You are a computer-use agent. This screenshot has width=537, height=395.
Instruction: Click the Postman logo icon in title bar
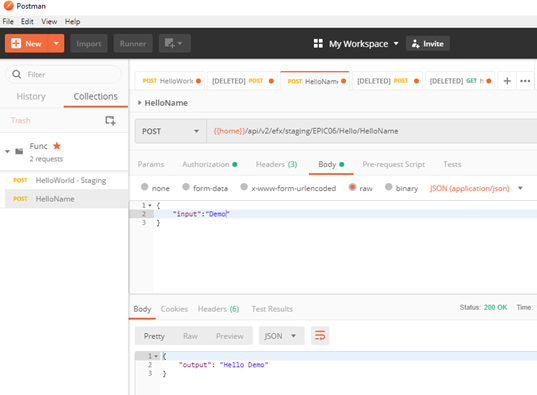coord(8,6)
